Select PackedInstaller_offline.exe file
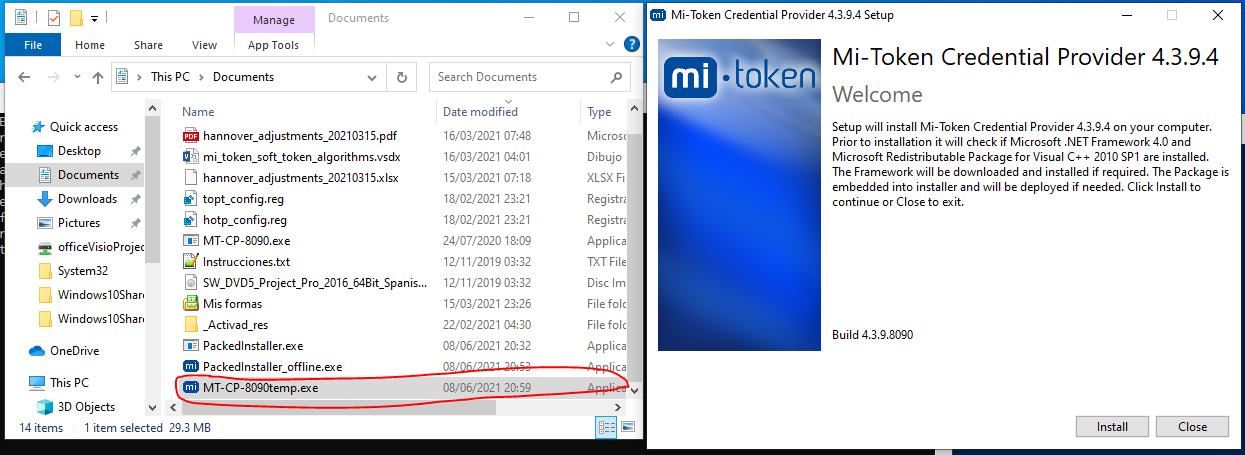1245x455 pixels. [272, 367]
